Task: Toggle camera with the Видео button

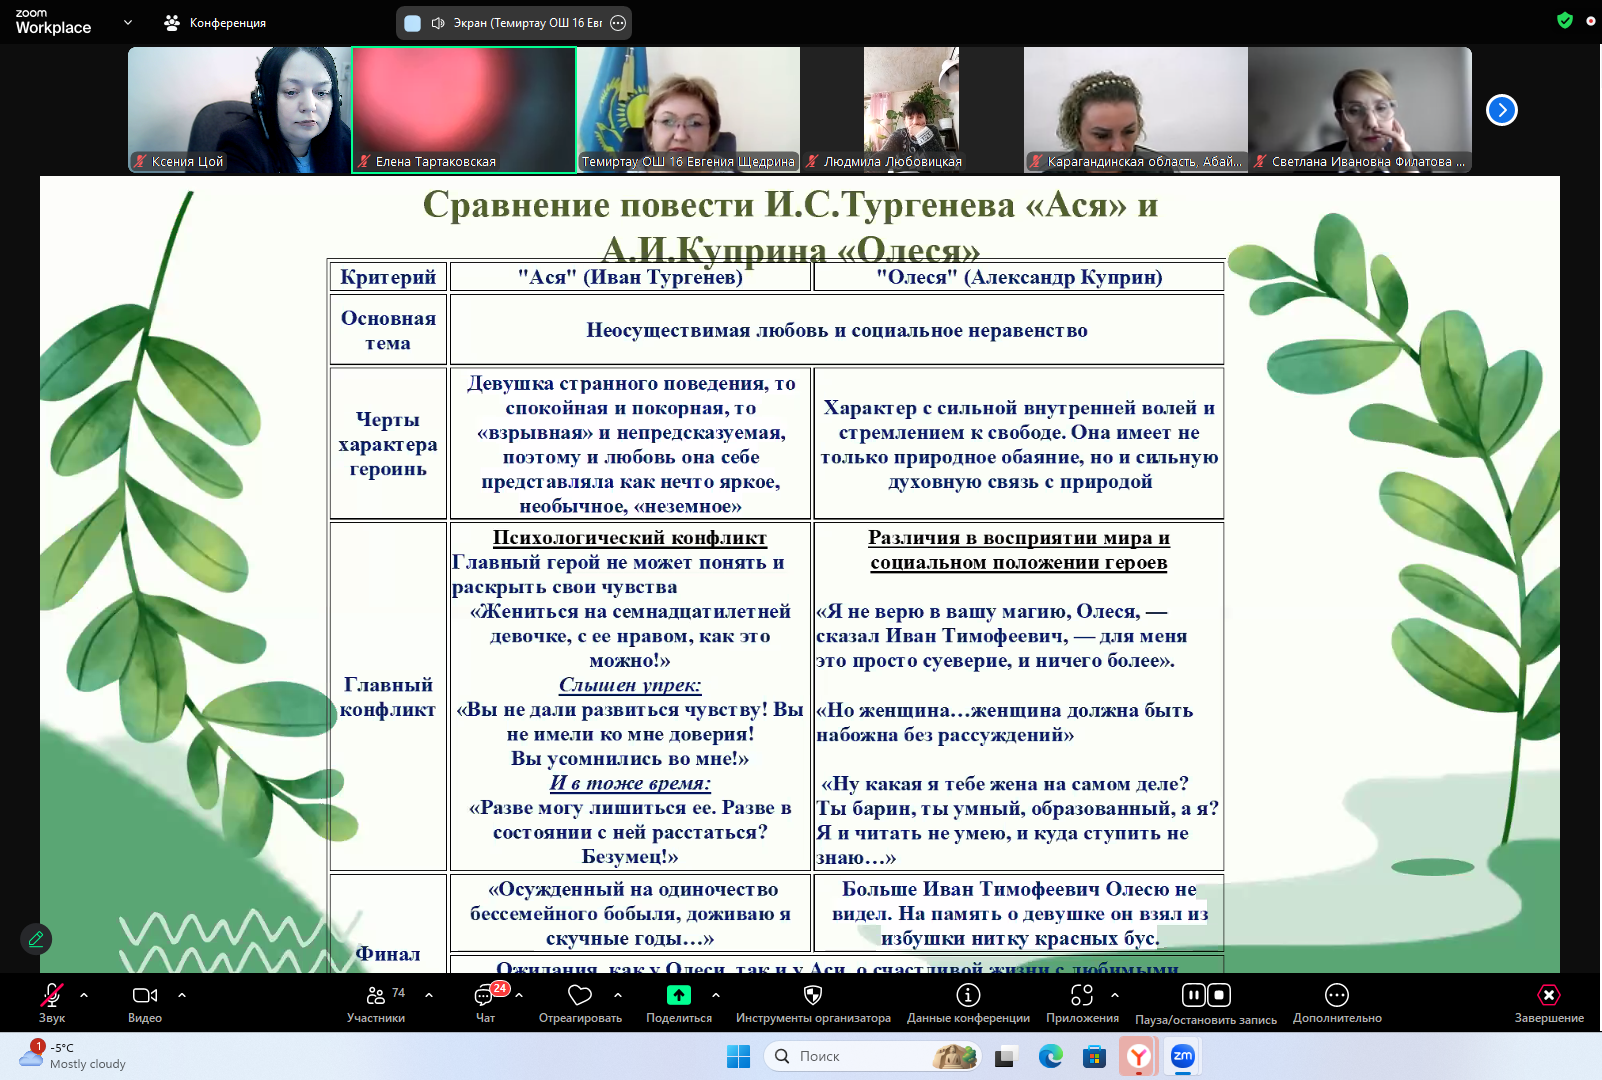Action: pos(145,996)
